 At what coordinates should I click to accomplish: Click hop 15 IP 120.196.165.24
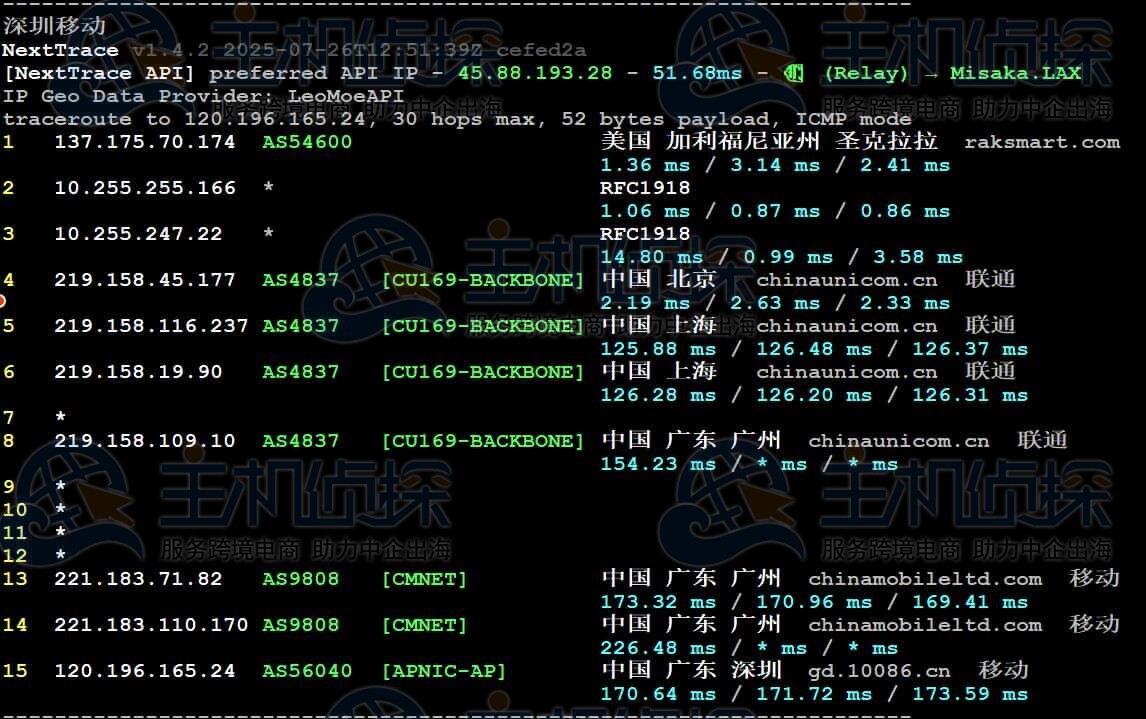click(x=145, y=671)
